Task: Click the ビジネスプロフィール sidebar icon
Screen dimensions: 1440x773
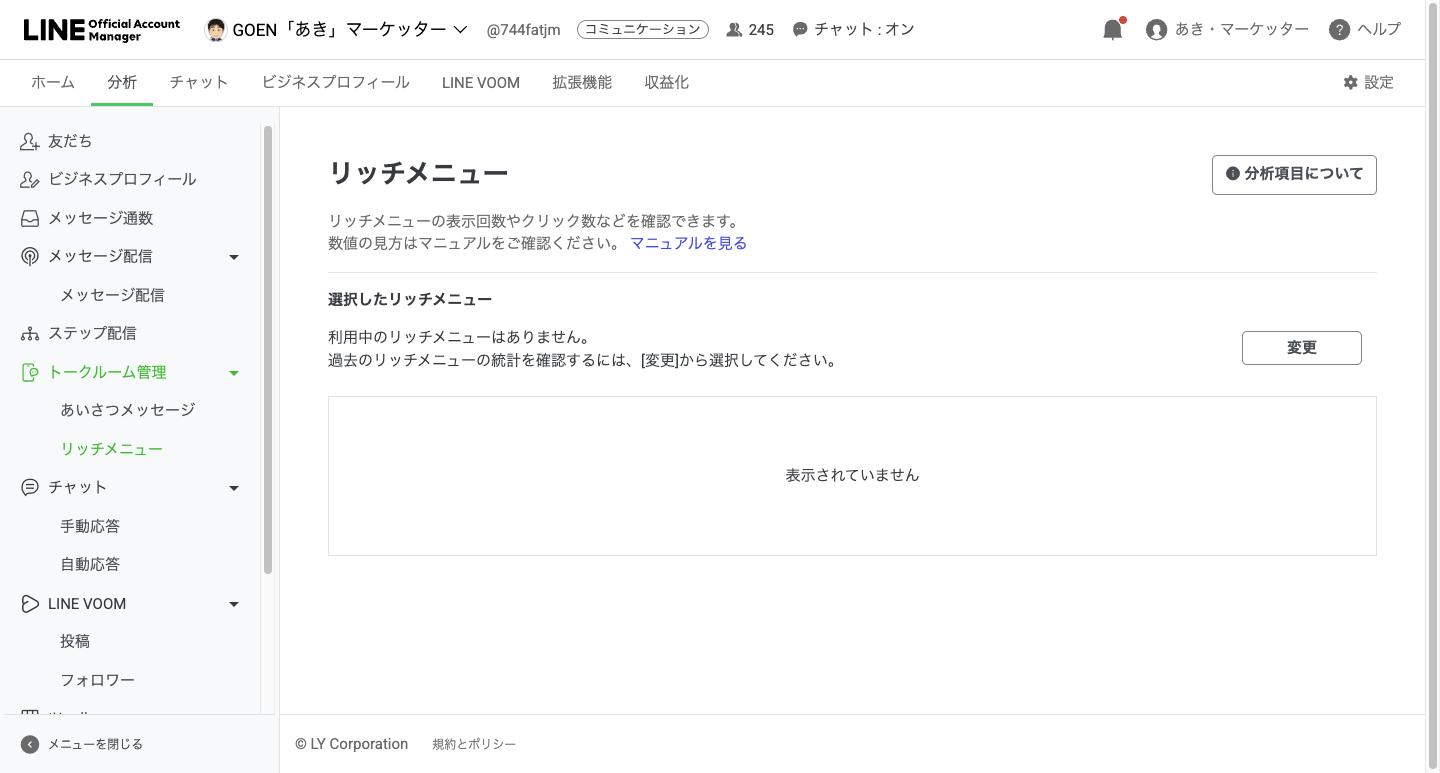Action: click(30, 180)
